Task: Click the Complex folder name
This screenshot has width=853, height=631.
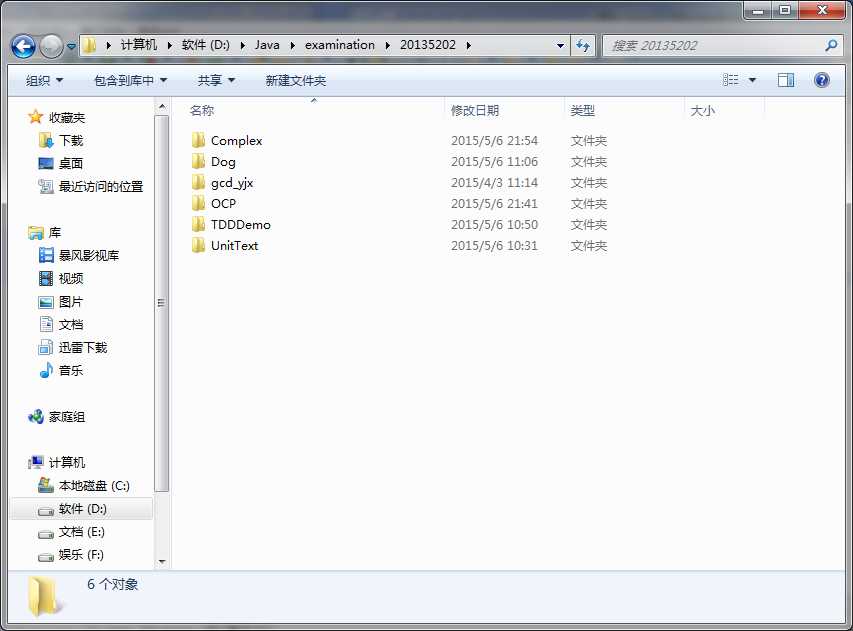Action: point(237,140)
